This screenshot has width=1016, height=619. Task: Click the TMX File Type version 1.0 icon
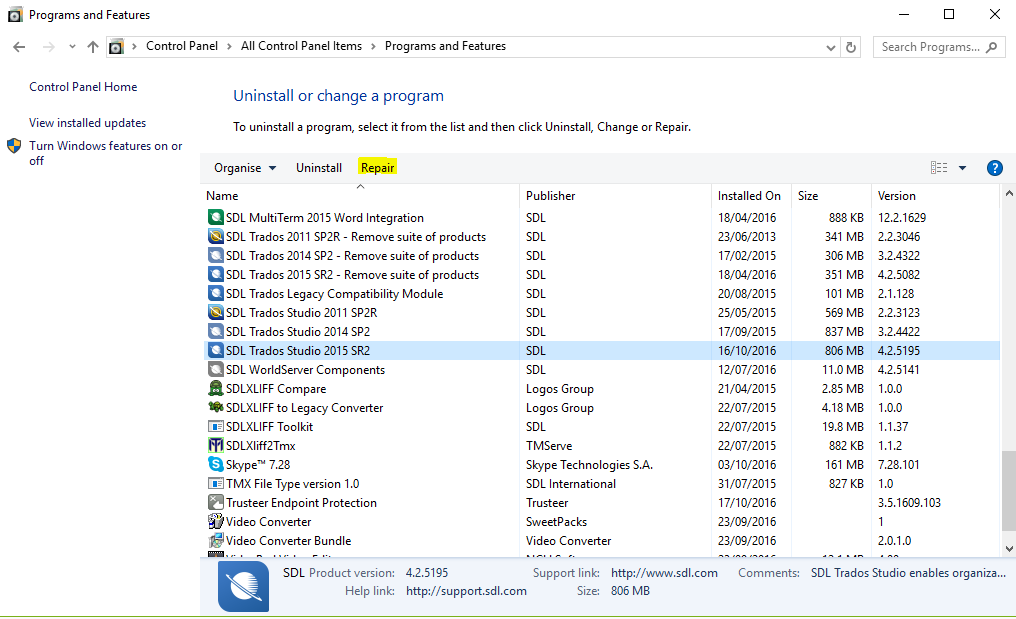(216, 484)
